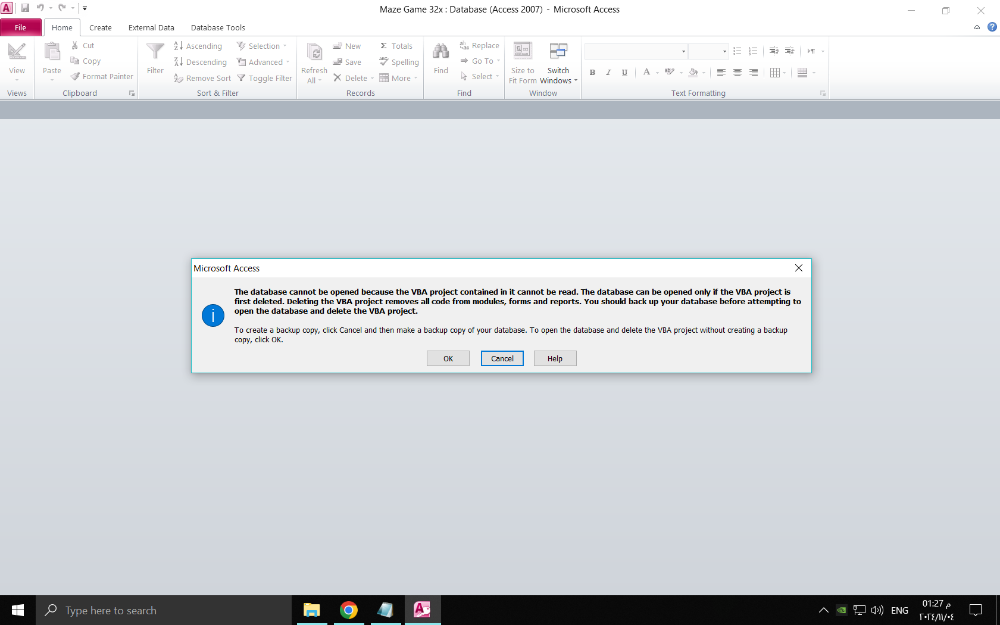
Task: Open the Delete record dropdown
Action: point(353,78)
